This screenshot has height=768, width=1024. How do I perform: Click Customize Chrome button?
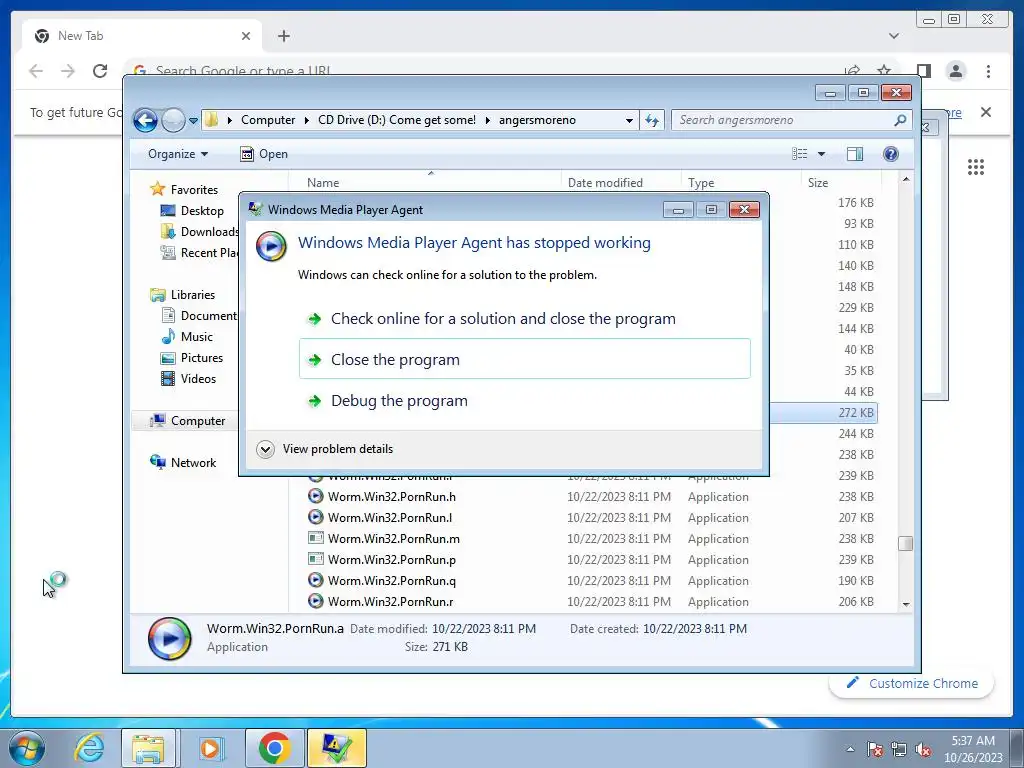coord(912,683)
